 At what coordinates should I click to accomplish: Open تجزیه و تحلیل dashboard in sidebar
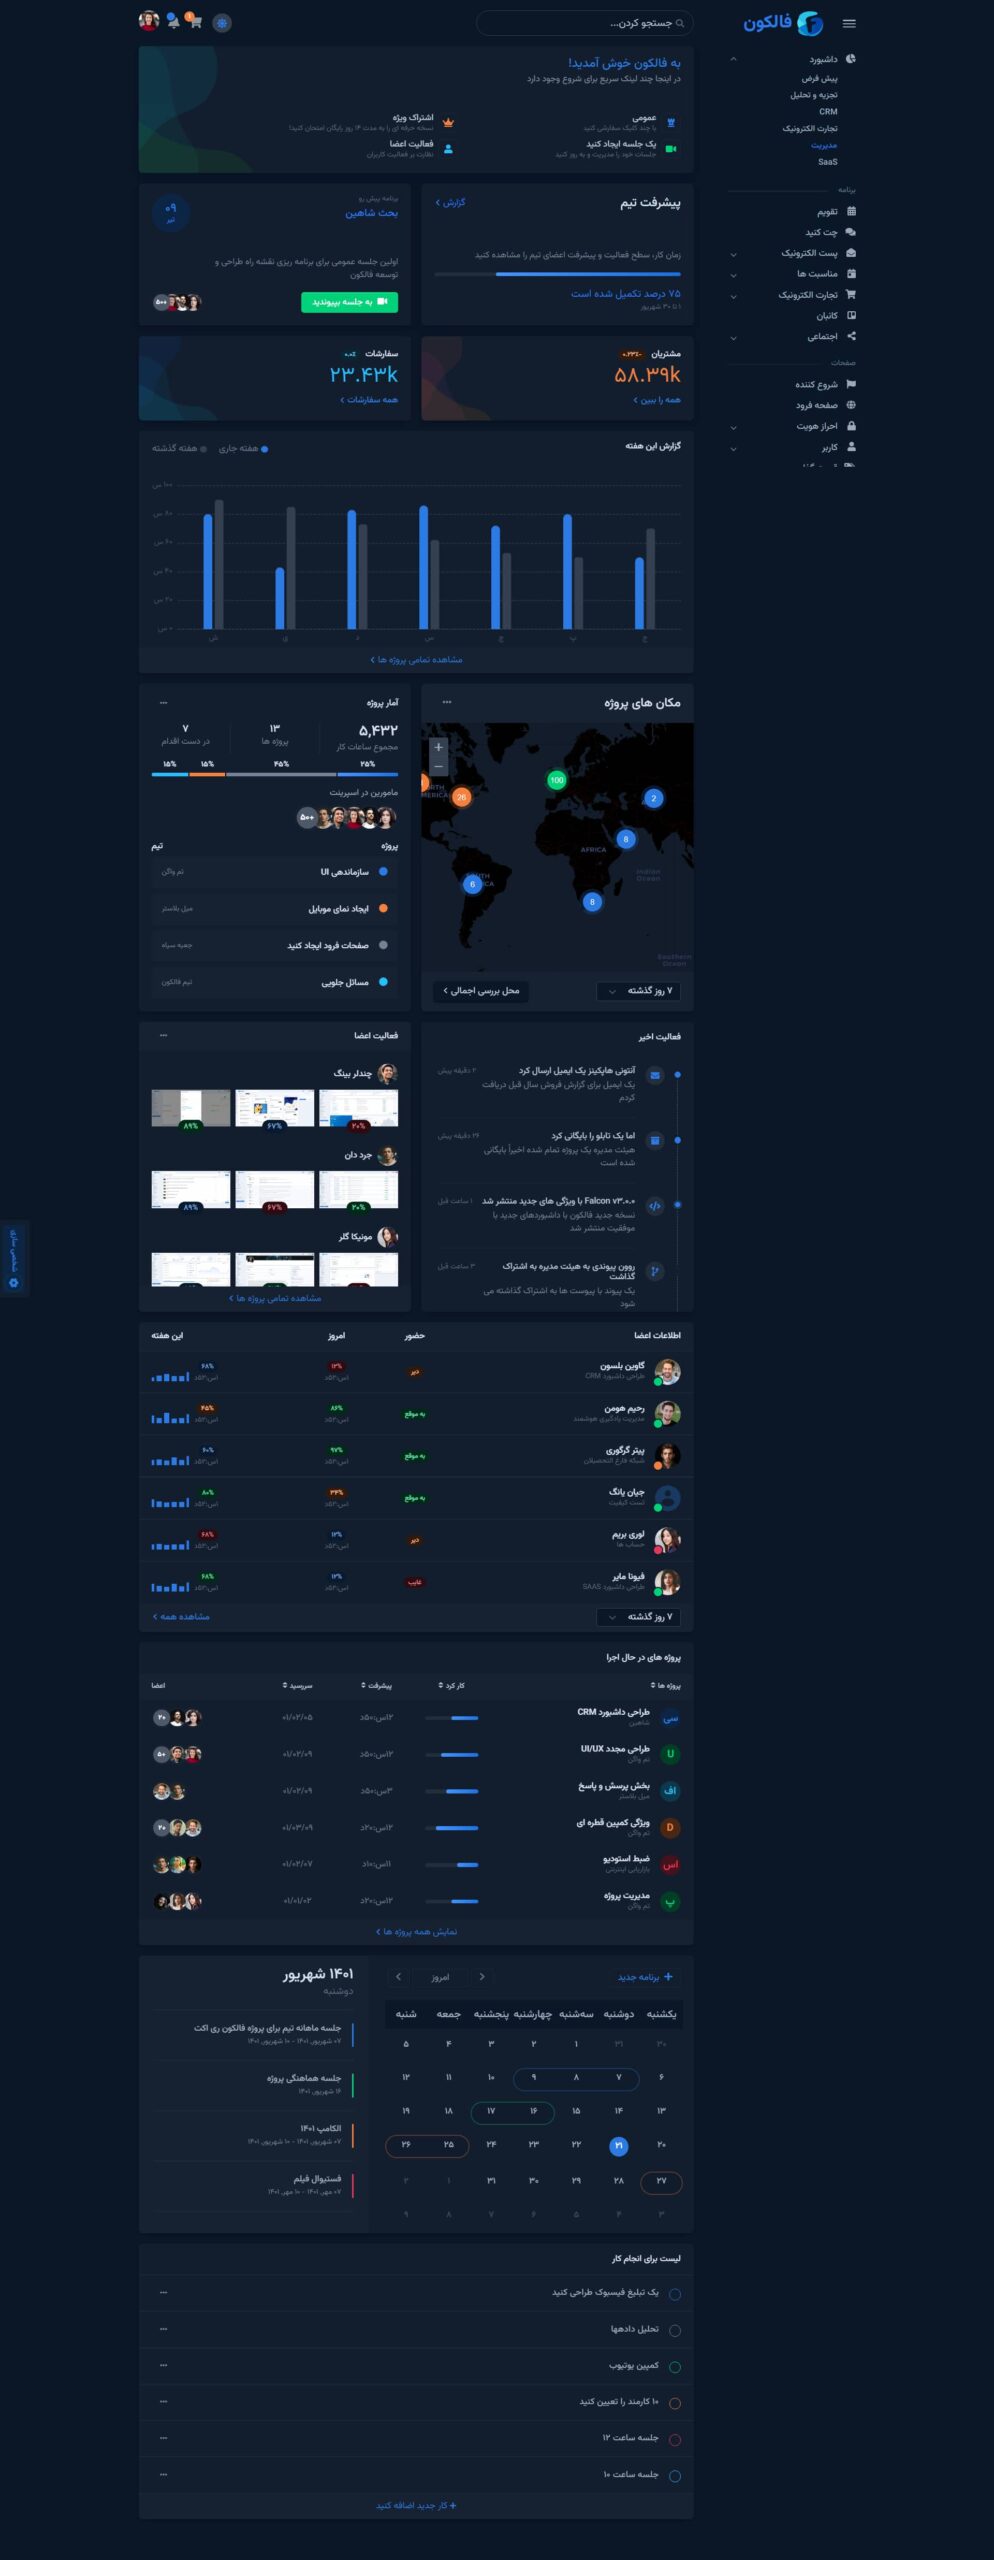(814, 95)
